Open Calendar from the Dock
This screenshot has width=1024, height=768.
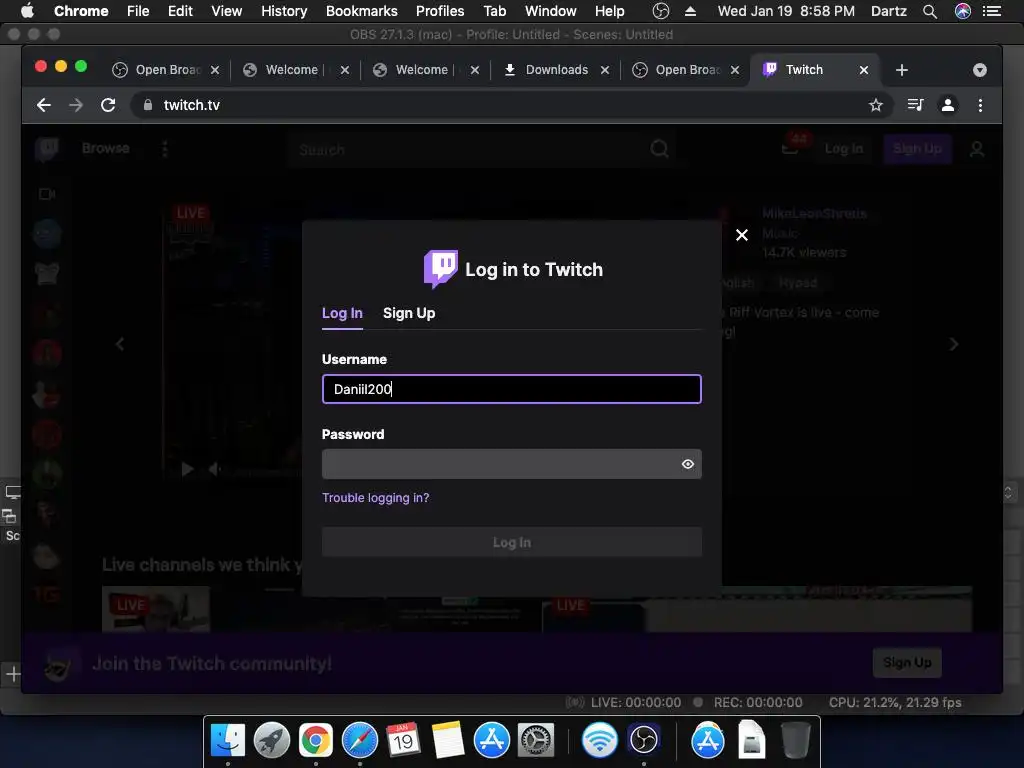[403, 740]
